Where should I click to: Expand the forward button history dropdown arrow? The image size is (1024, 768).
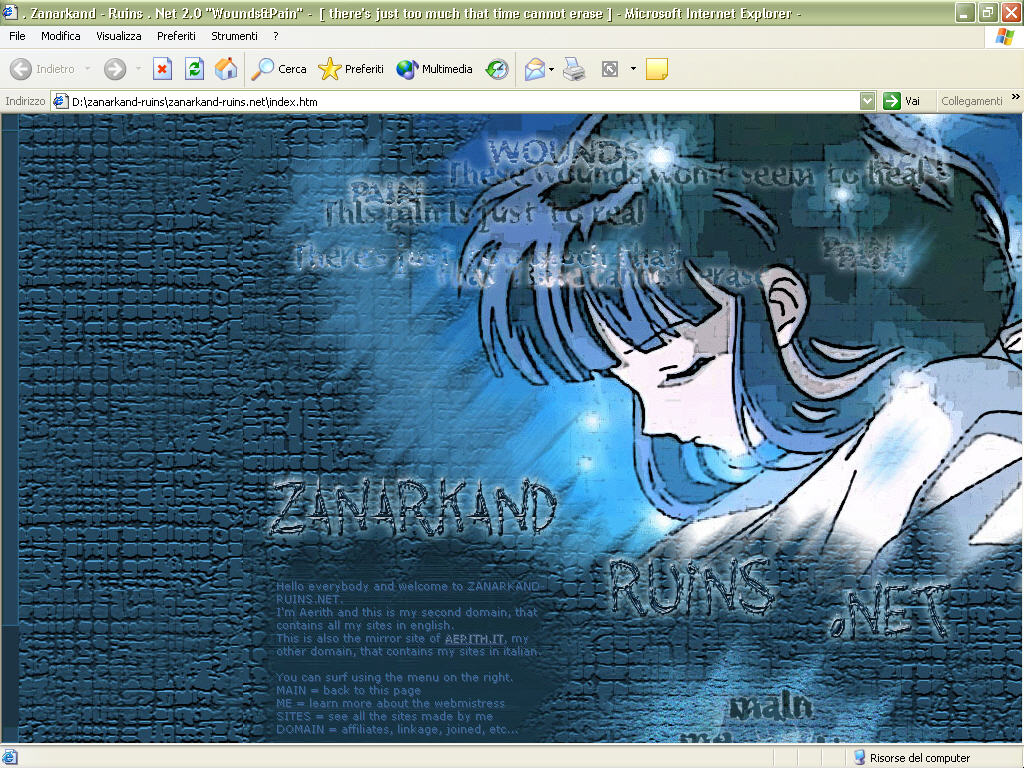138,69
